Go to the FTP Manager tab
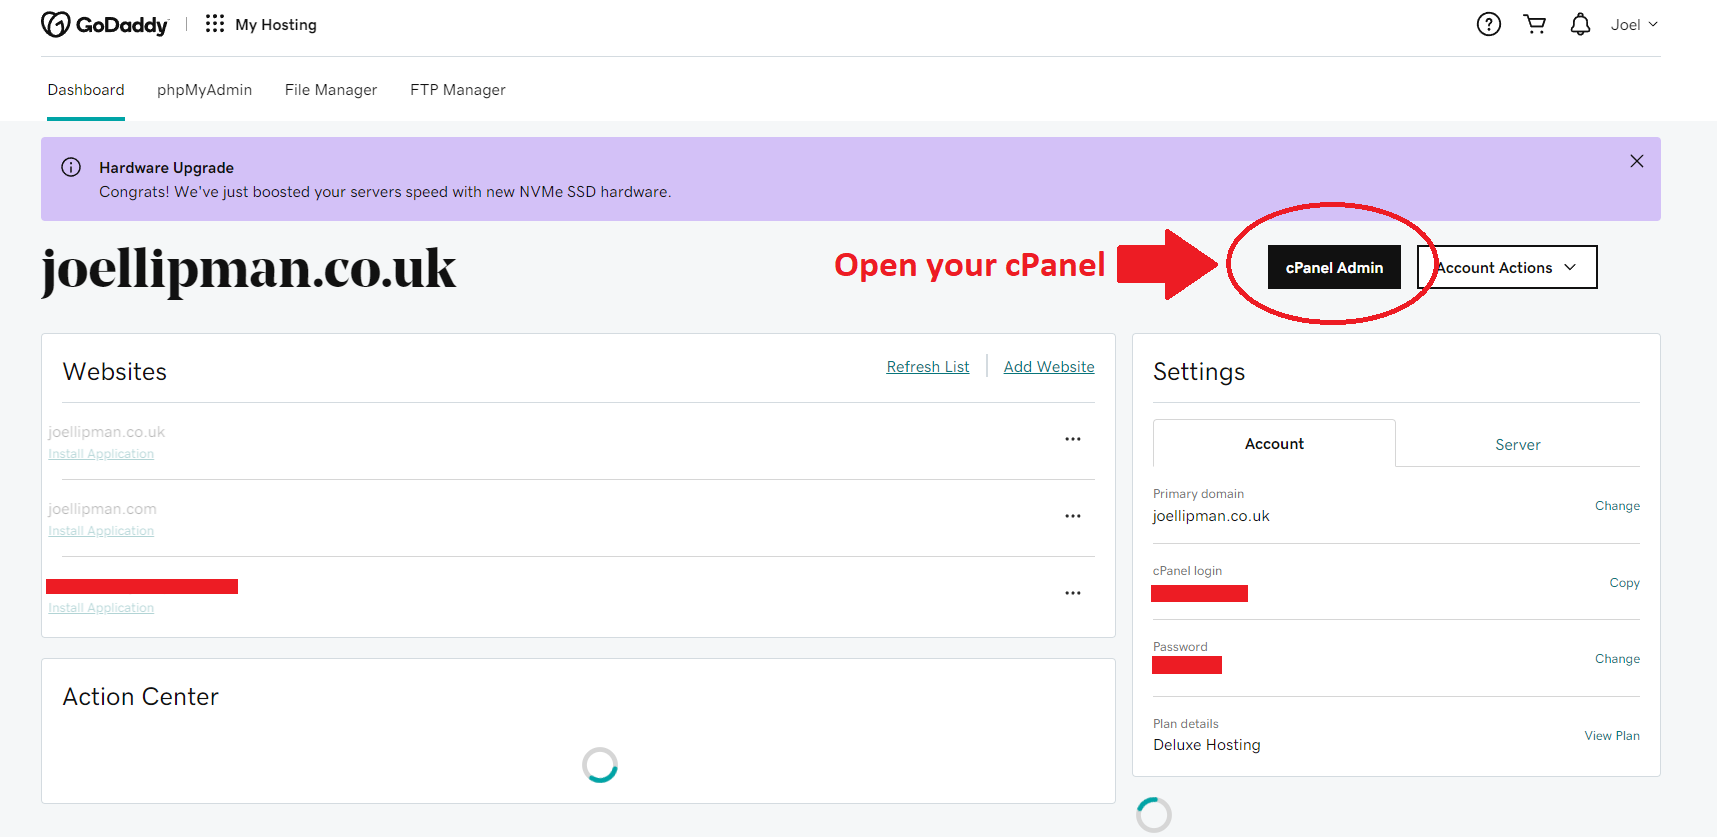The image size is (1717, 837). pos(457,90)
